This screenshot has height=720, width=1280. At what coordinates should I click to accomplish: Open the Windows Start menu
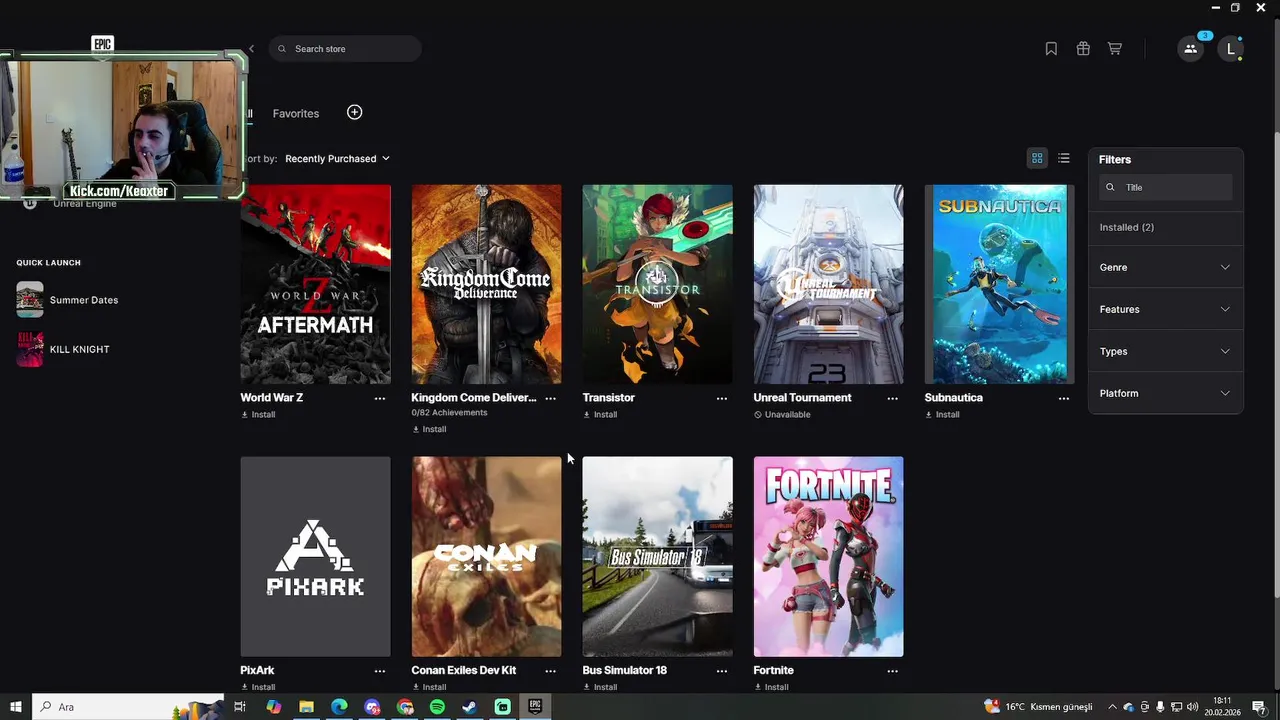pos(16,707)
